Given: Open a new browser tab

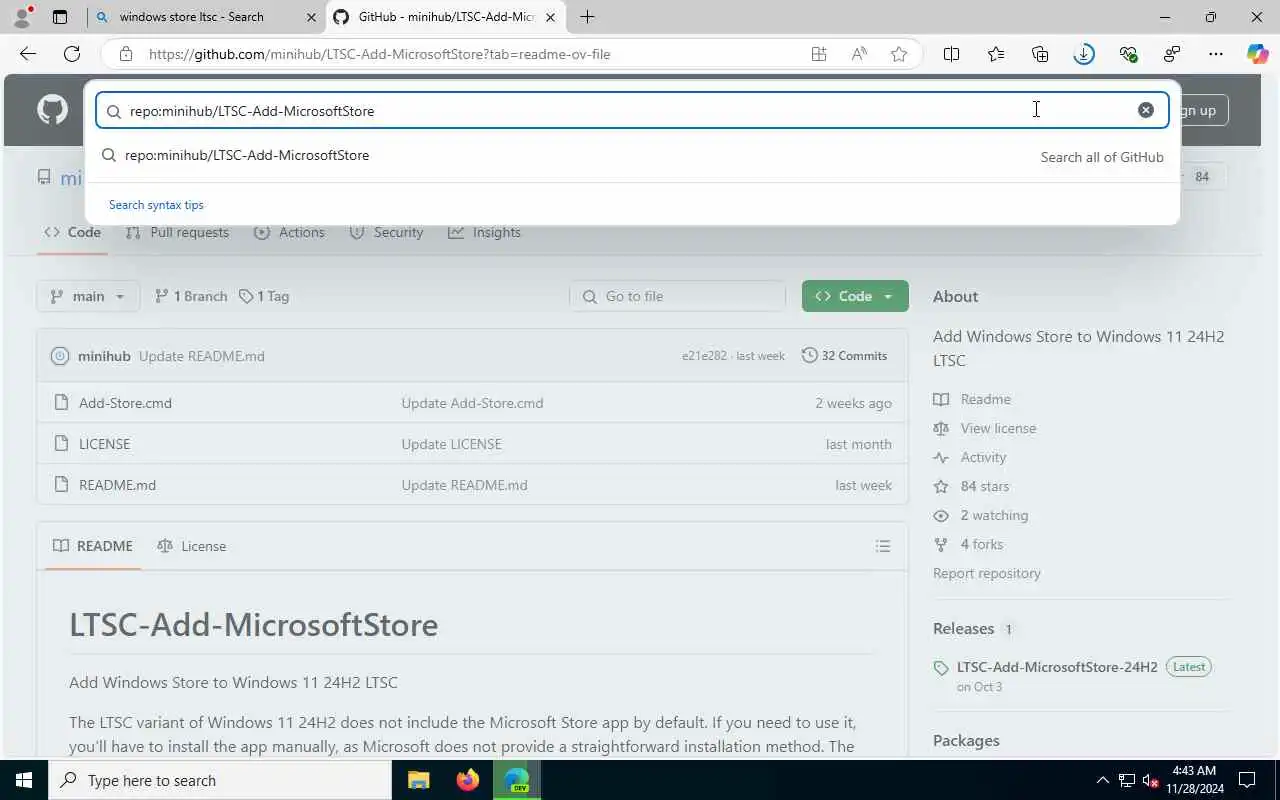Looking at the screenshot, I should point(587,17).
